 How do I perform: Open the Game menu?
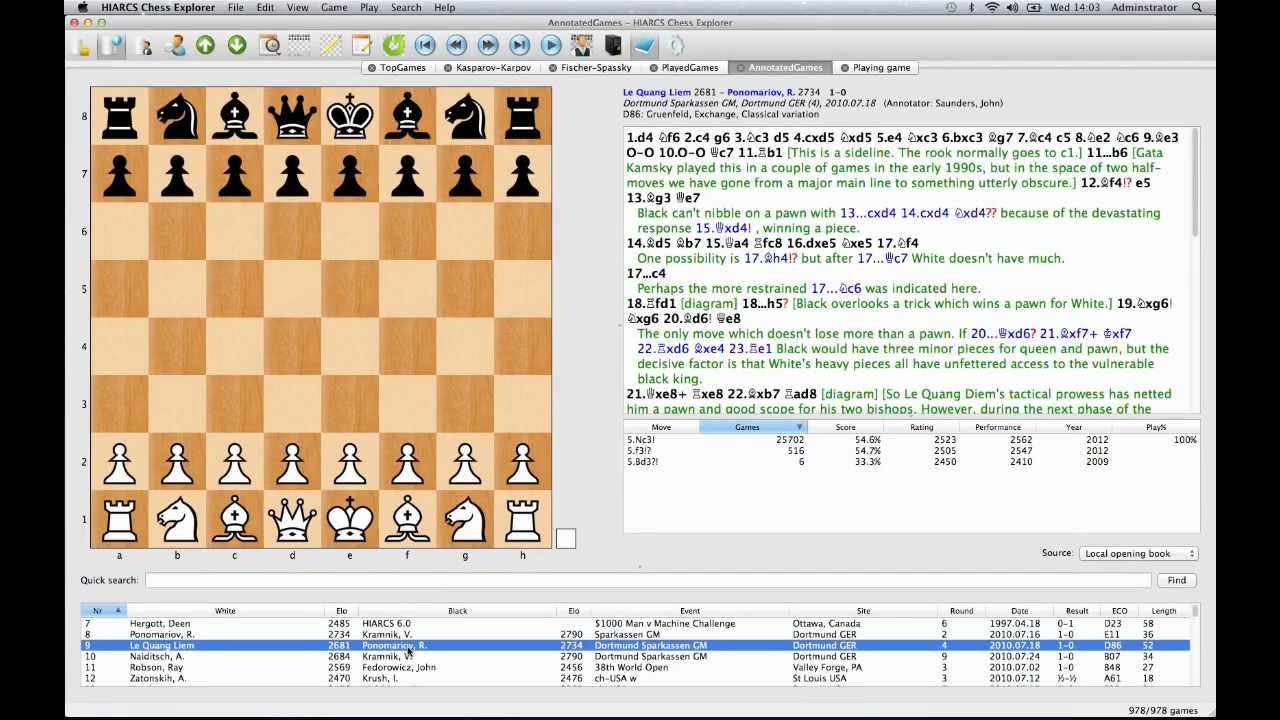coord(334,7)
